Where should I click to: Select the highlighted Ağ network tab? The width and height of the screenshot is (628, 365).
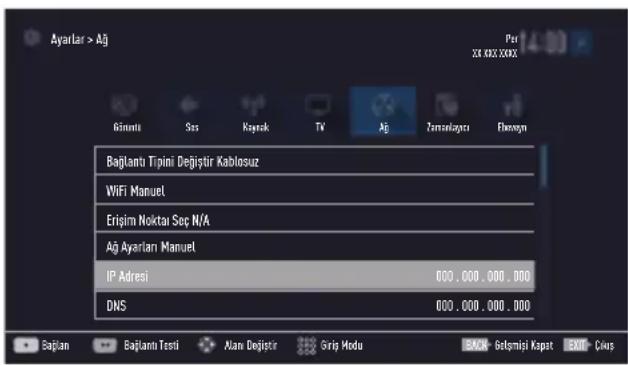(383, 112)
